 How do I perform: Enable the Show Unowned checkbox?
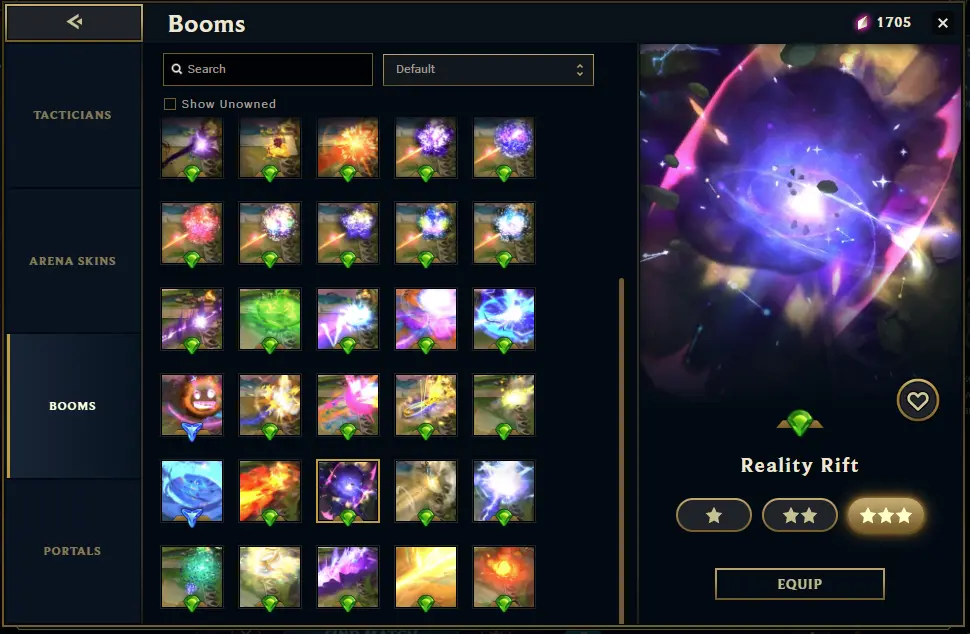click(x=170, y=104)
